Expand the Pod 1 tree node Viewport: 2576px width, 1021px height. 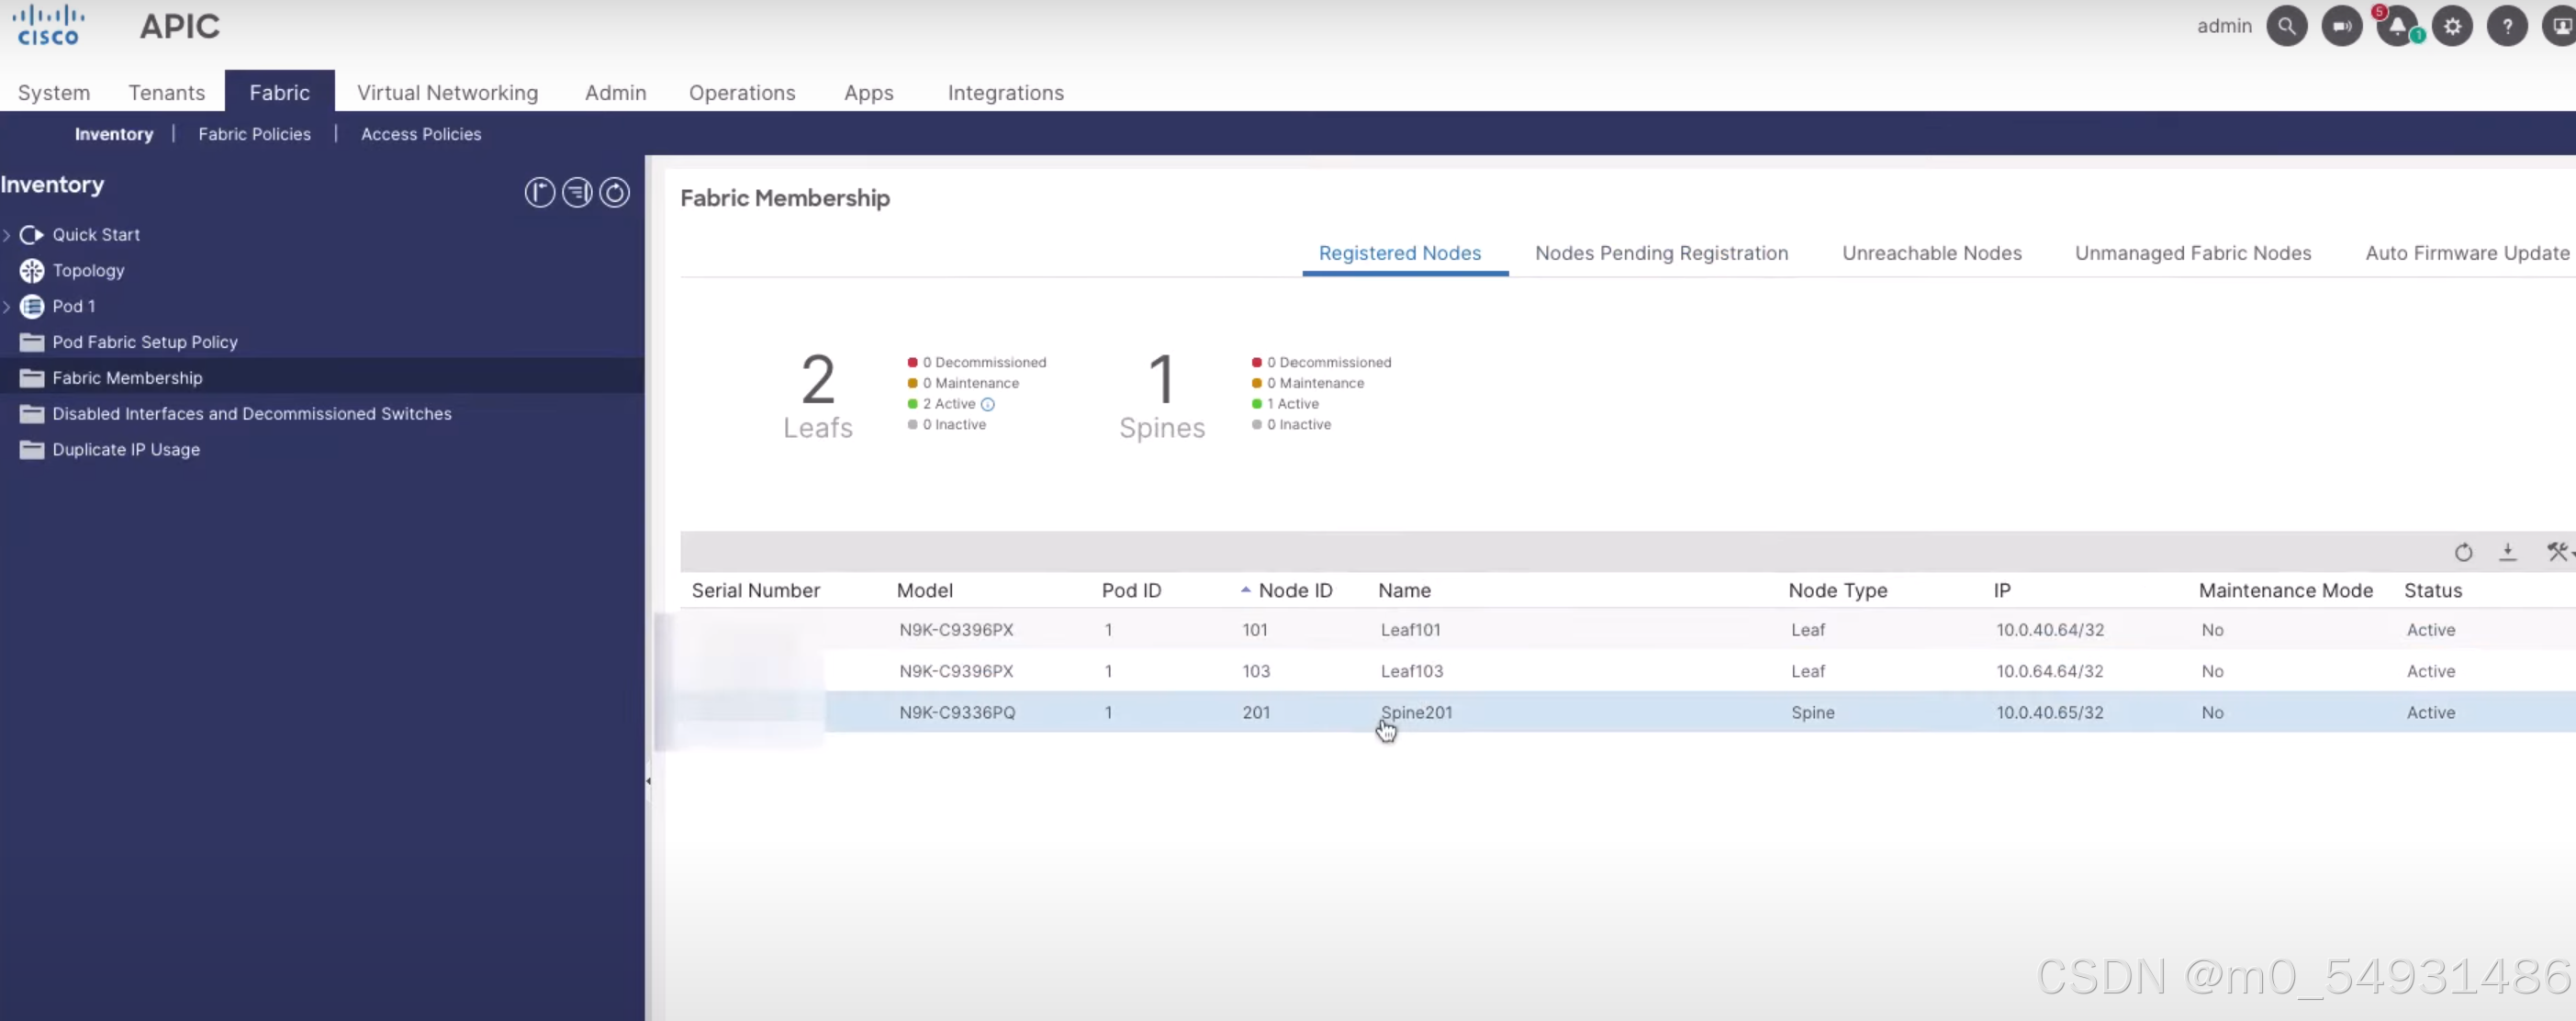pos(7,307)
